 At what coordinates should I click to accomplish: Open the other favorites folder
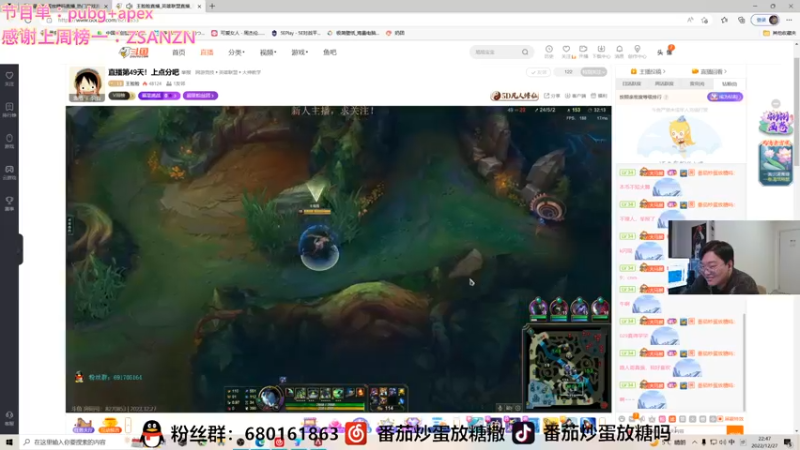779,33
